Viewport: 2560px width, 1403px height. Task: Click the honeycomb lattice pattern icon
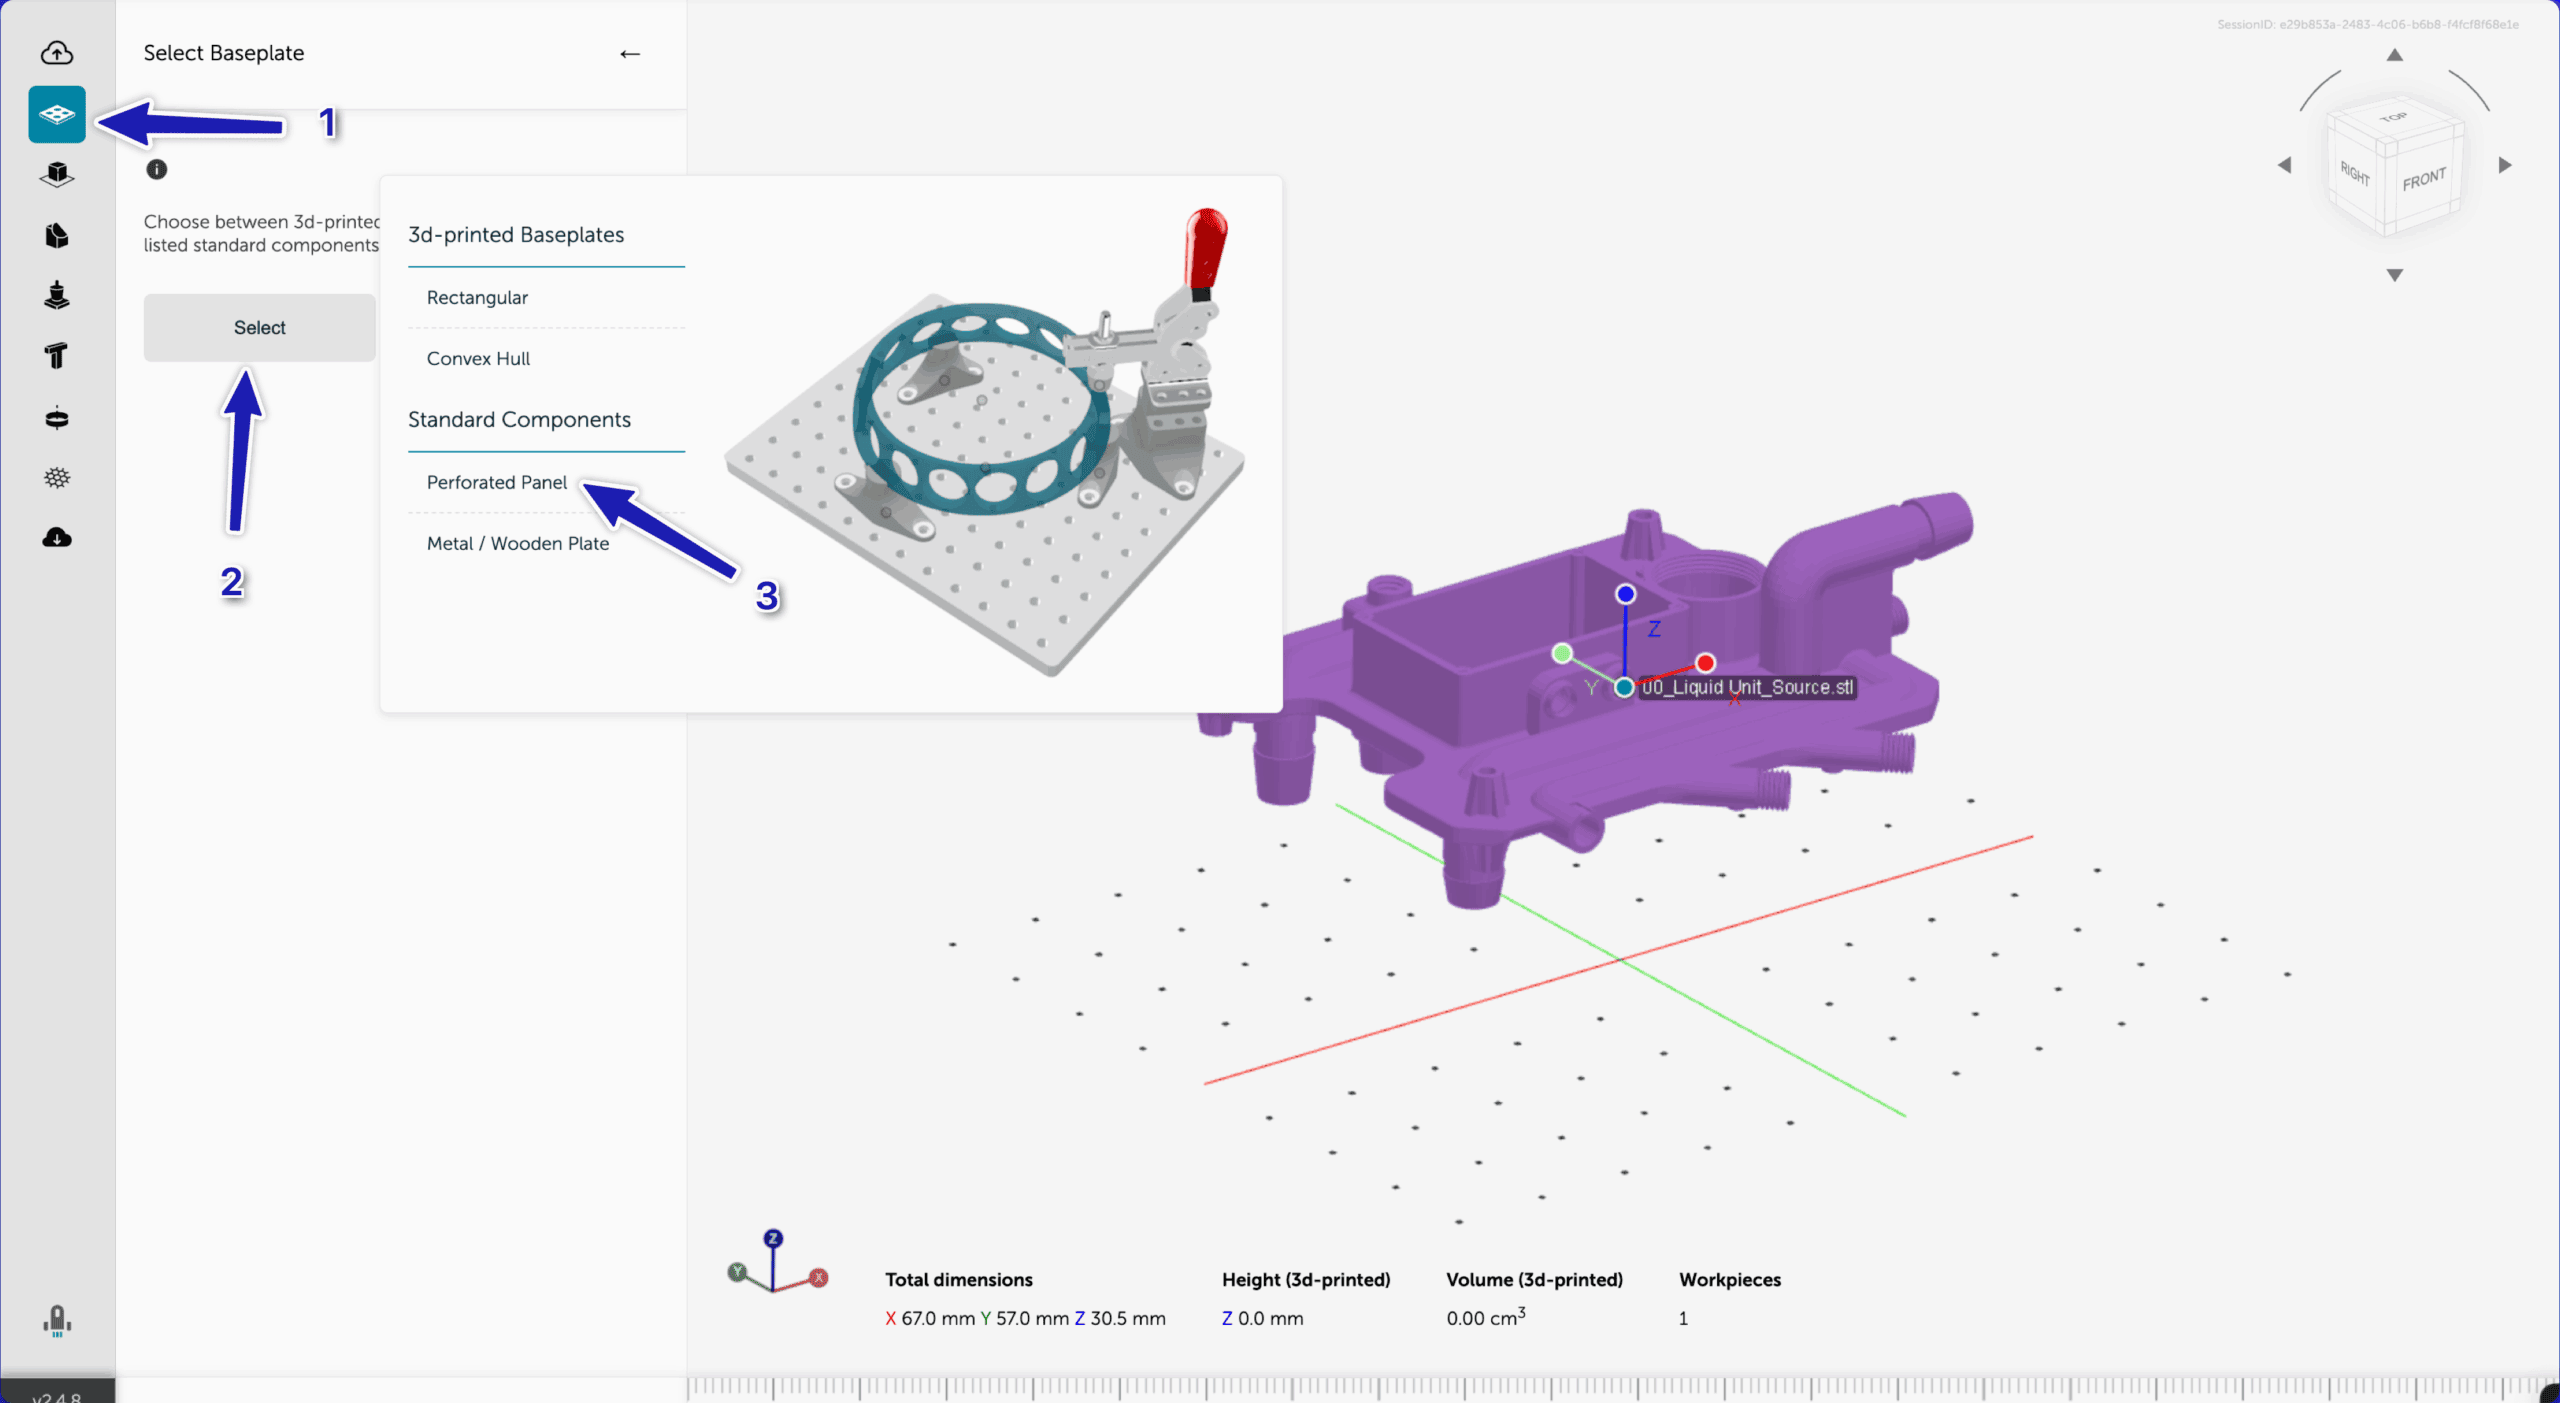[x=57, y=478]
